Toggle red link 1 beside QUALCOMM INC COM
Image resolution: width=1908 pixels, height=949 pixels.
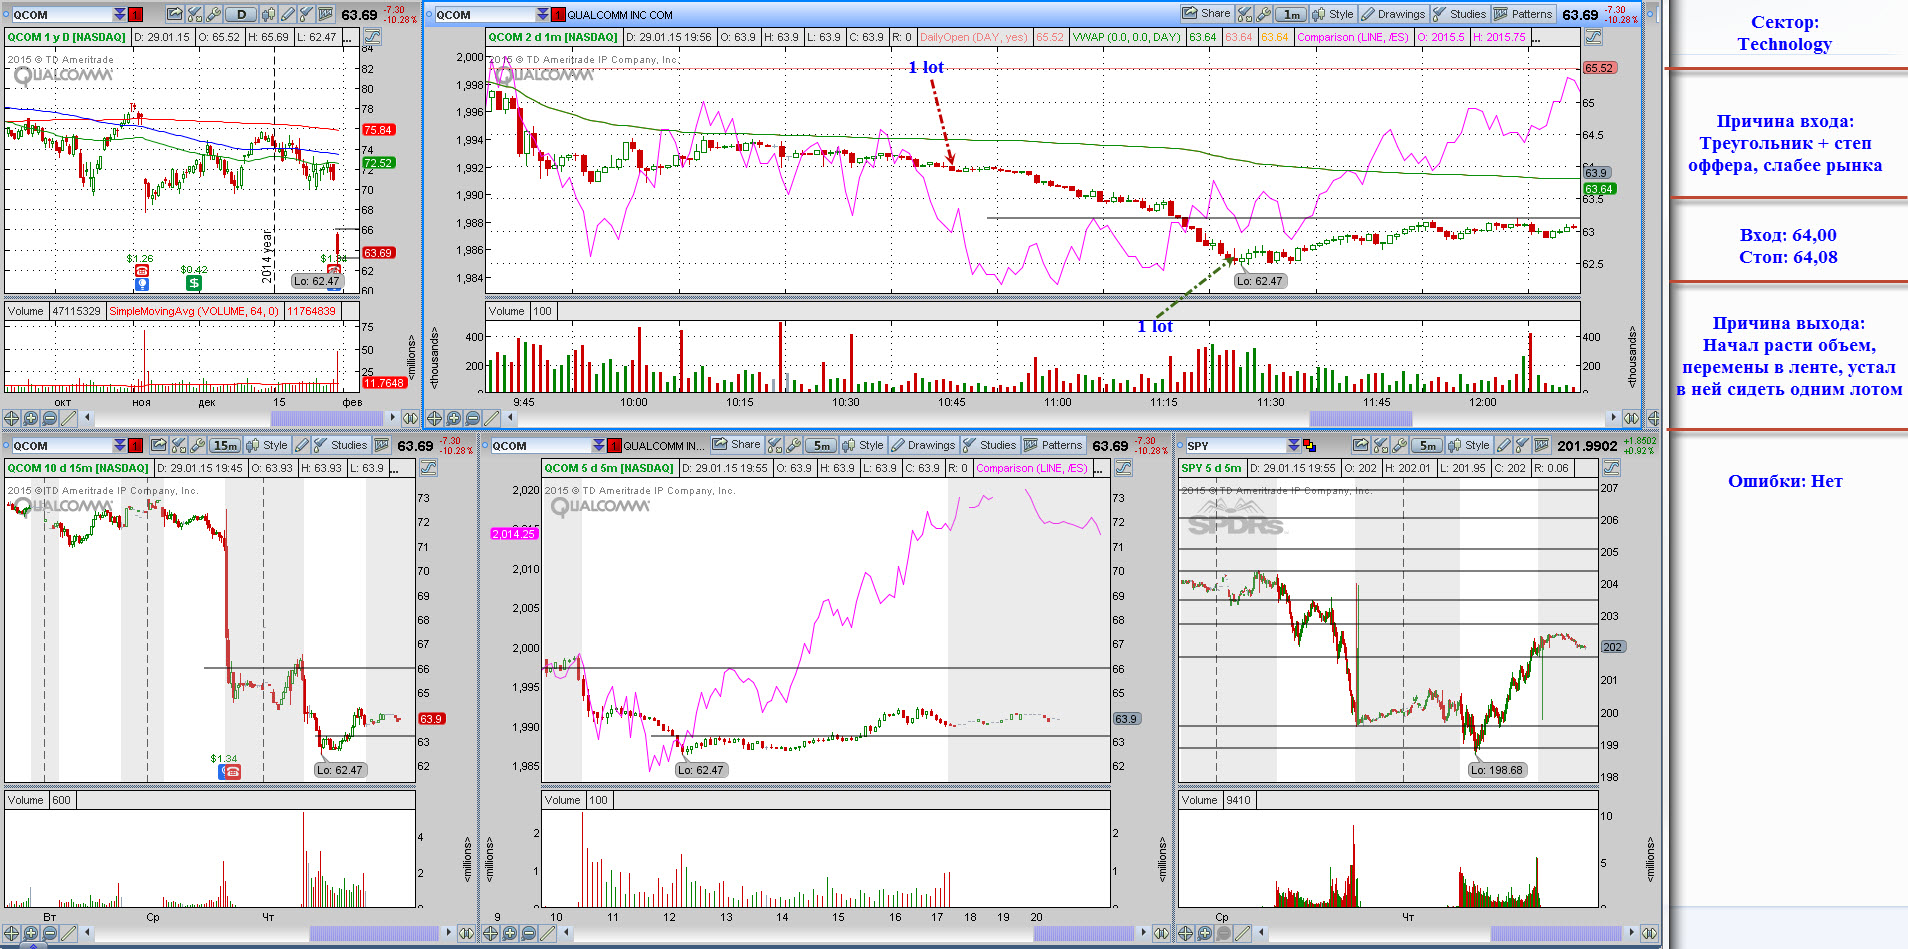click(x=558, y=14)
